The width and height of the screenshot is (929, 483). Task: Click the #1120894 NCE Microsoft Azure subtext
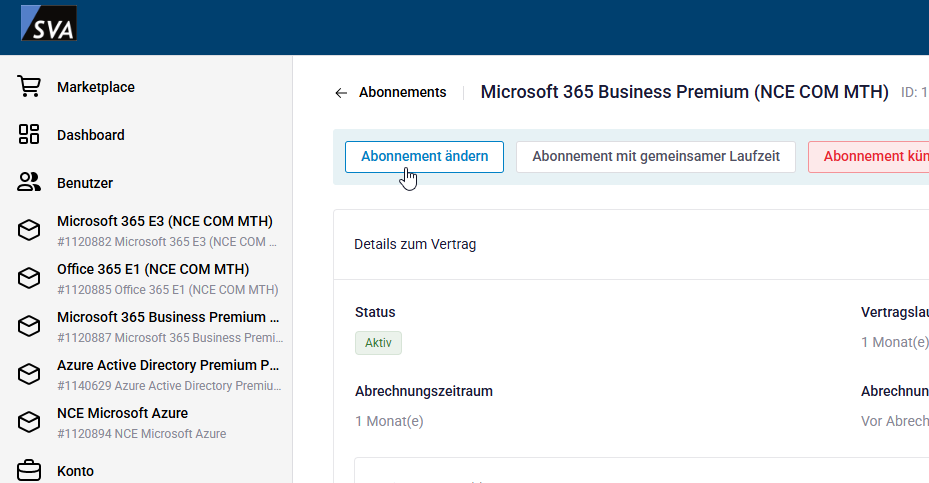[x=142, y=434]
